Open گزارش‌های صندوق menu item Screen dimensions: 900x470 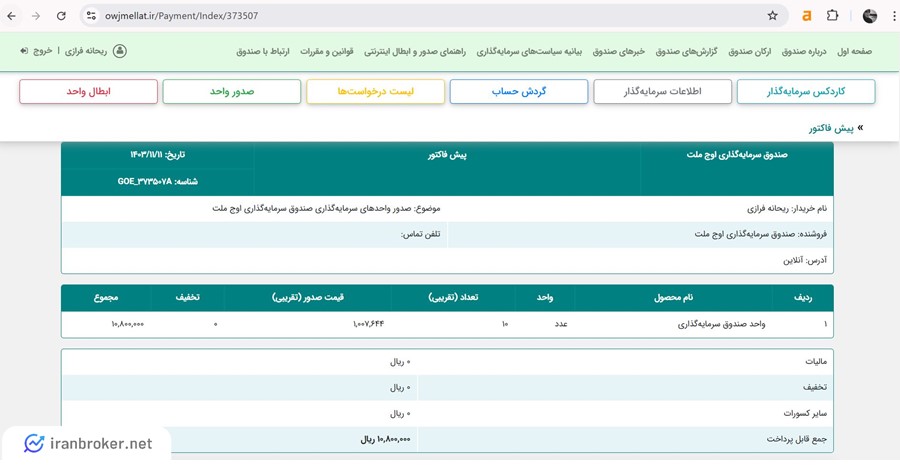686,52
